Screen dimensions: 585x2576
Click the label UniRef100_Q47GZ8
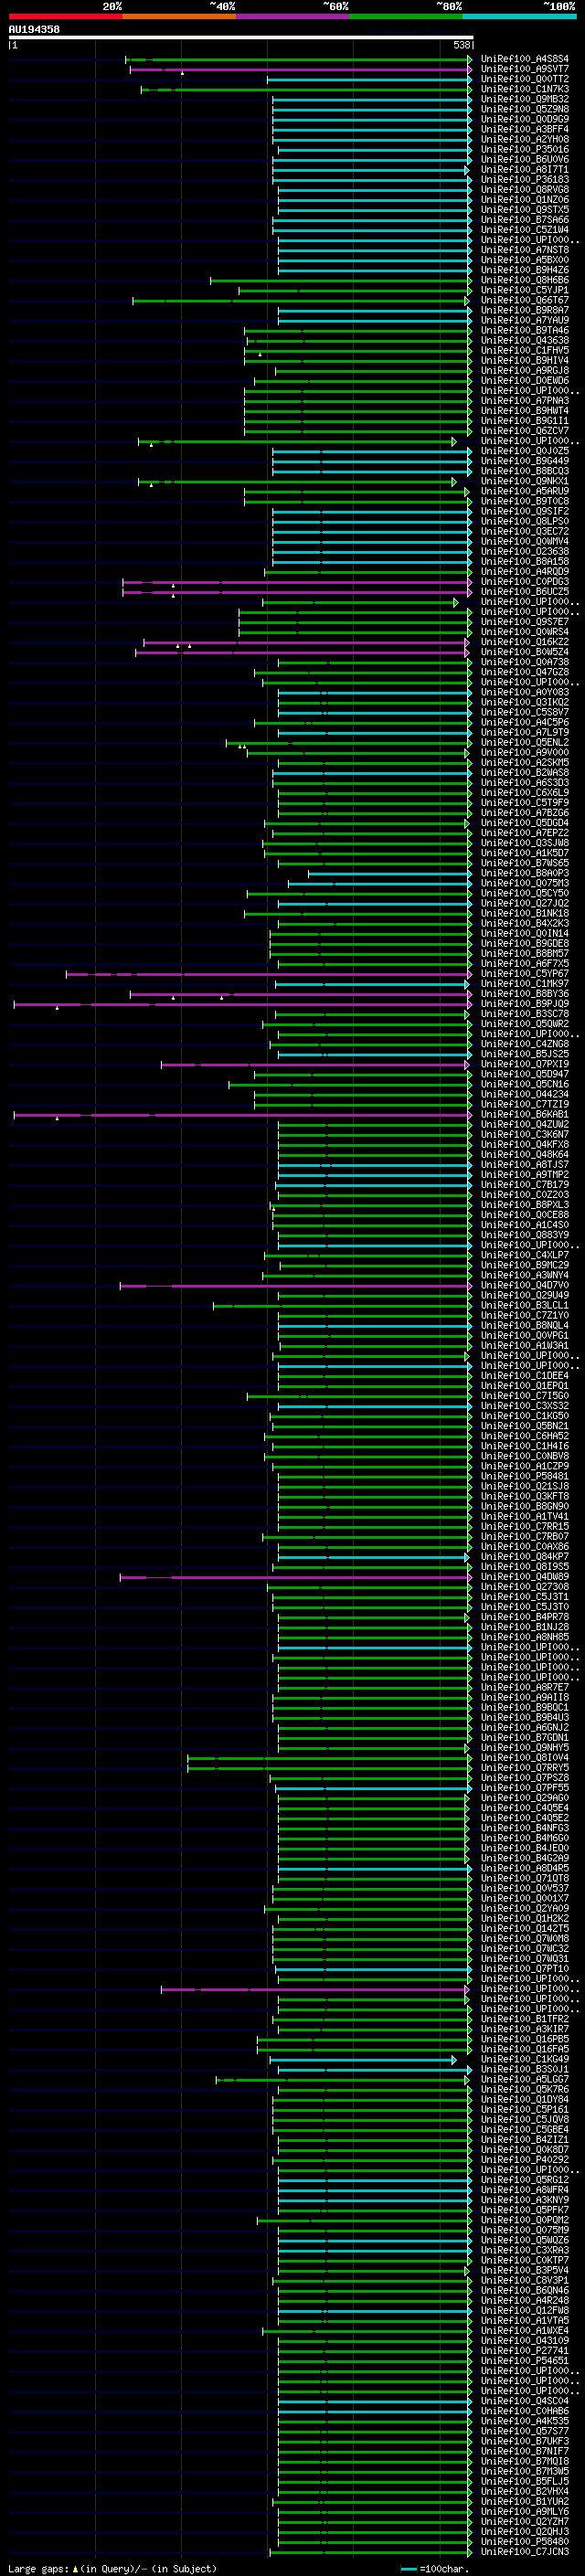click(x=524, y=672)
